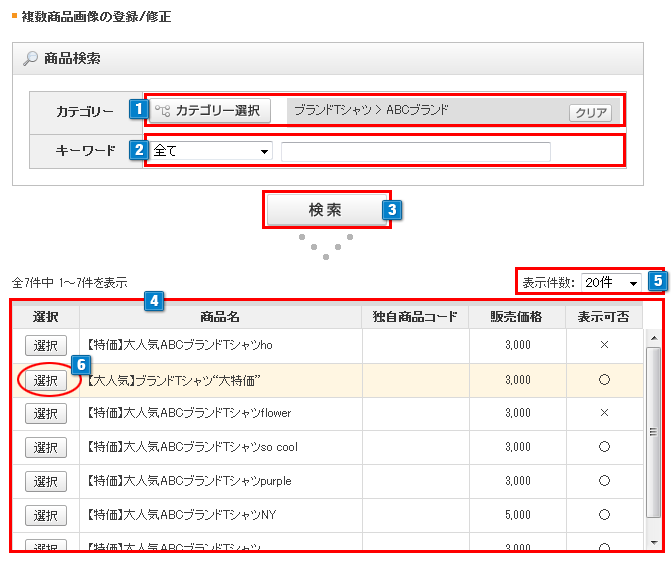Select the ABCブランドTシャツflower product
This screenshot has width=671, height=568.
(45, 413)
